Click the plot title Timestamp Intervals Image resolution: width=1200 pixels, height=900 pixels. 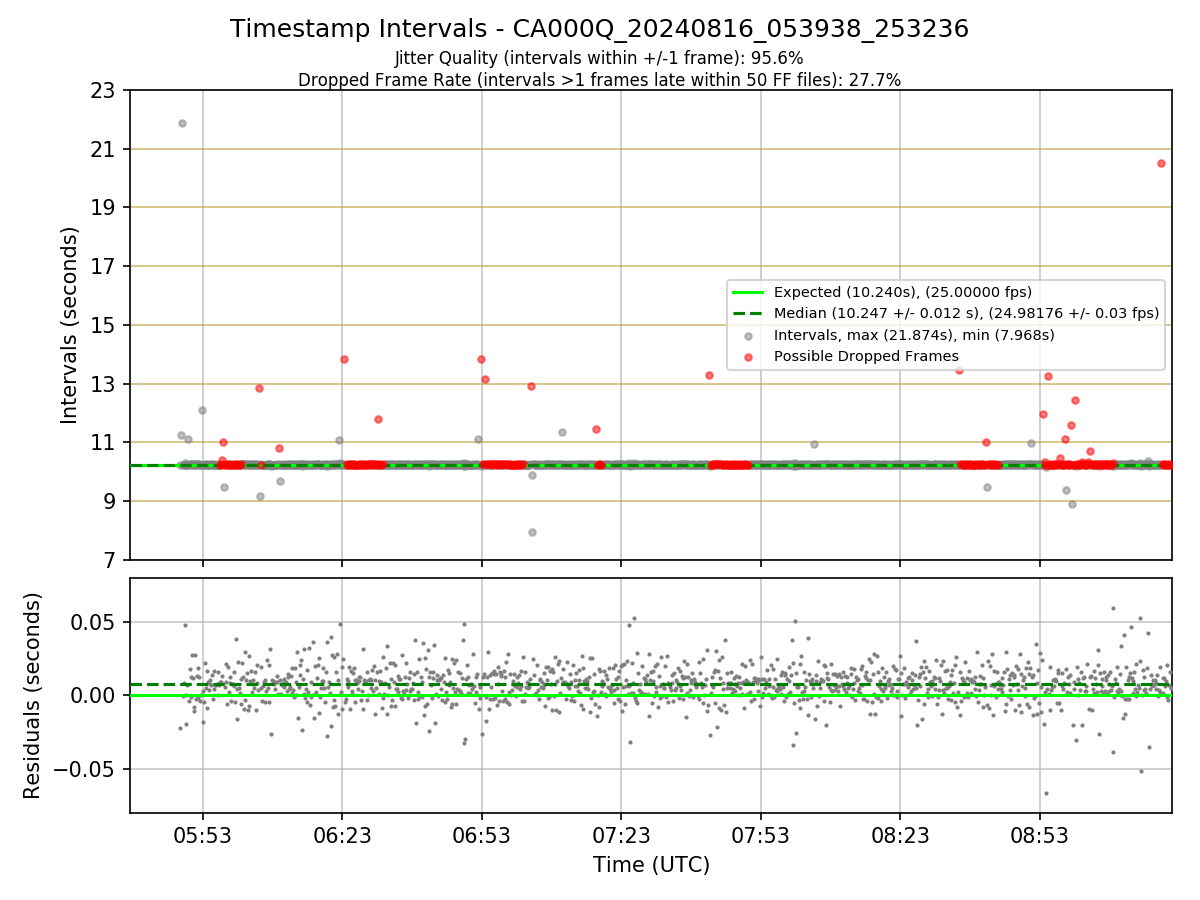click(x=599, y=29)
